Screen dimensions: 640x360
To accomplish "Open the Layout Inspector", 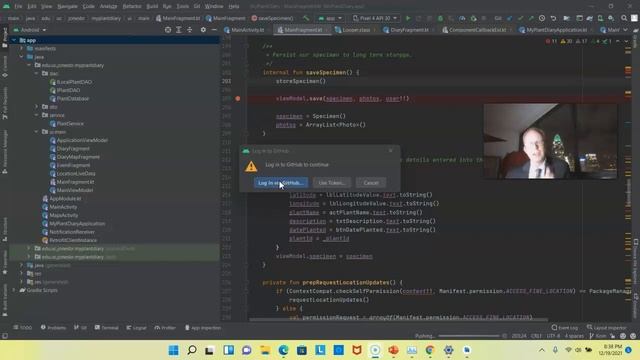I will click(606, 327).
